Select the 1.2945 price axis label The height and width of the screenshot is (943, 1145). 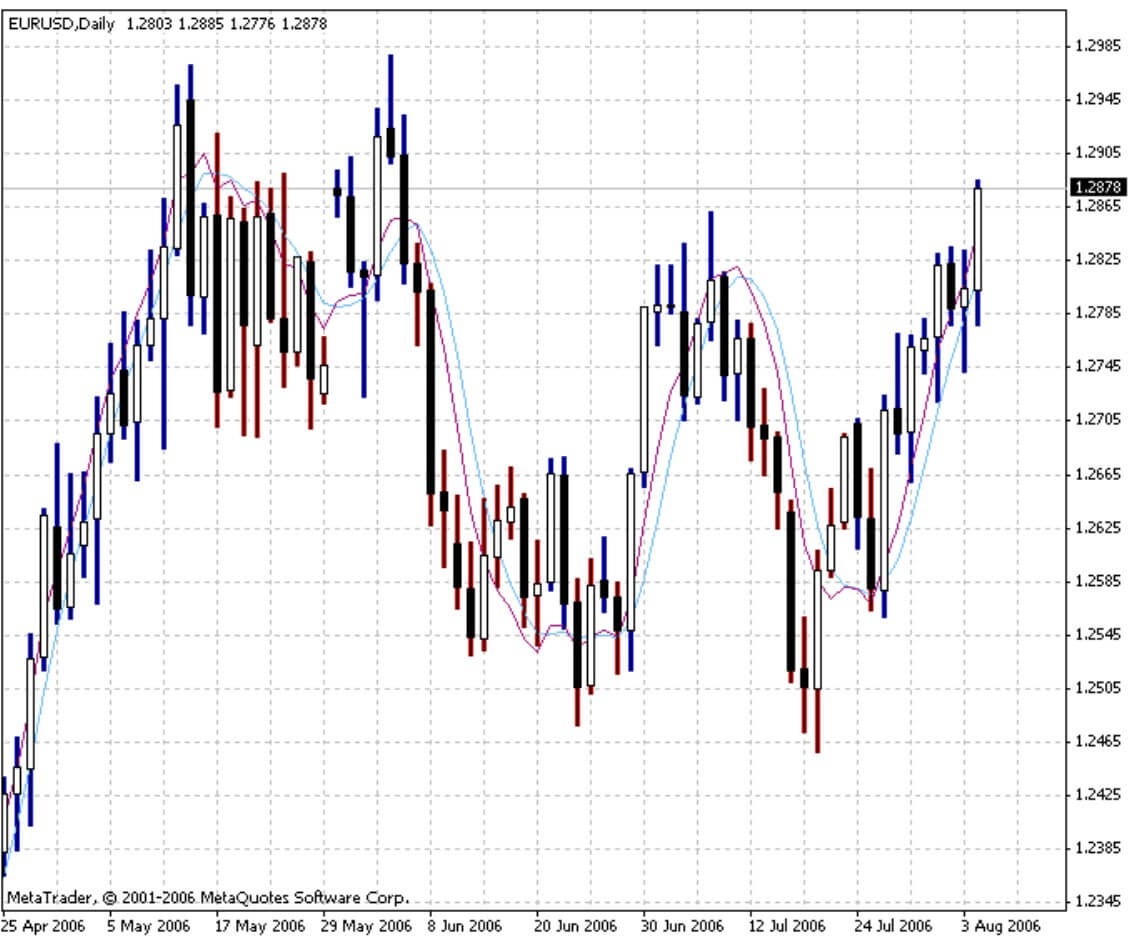point(1098,99)
